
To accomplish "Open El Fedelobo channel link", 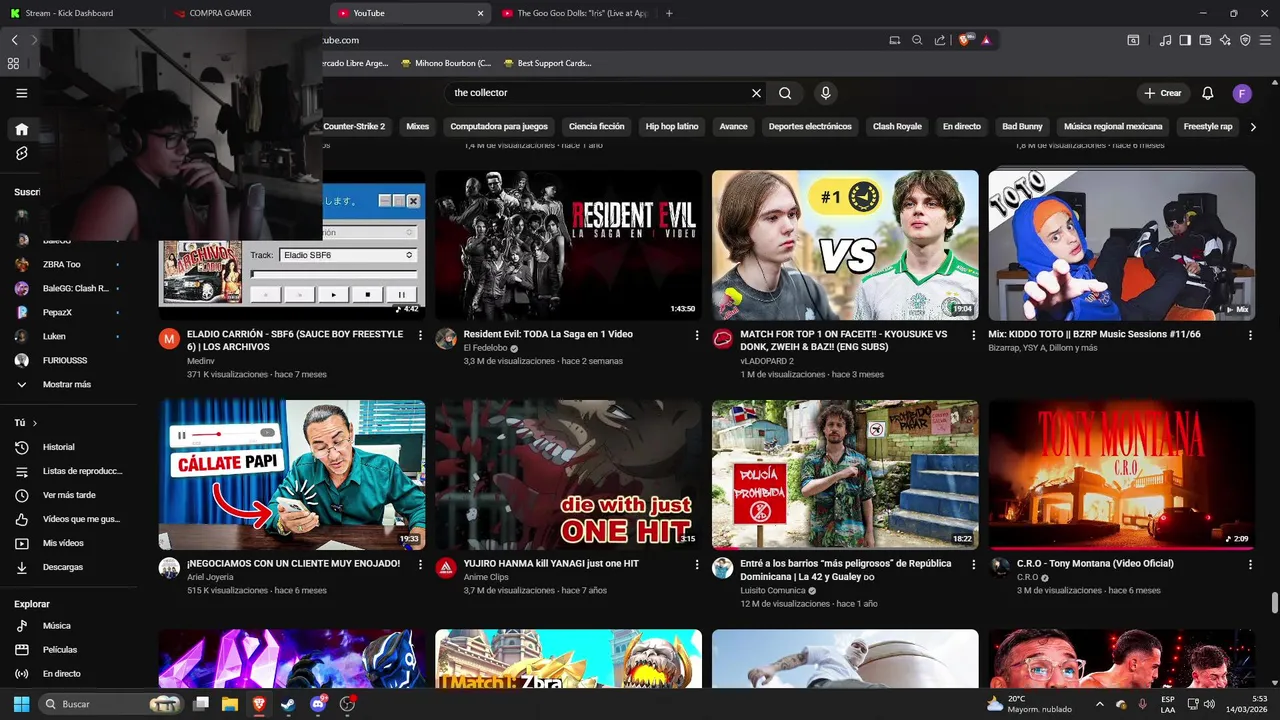I will [486, 349].
